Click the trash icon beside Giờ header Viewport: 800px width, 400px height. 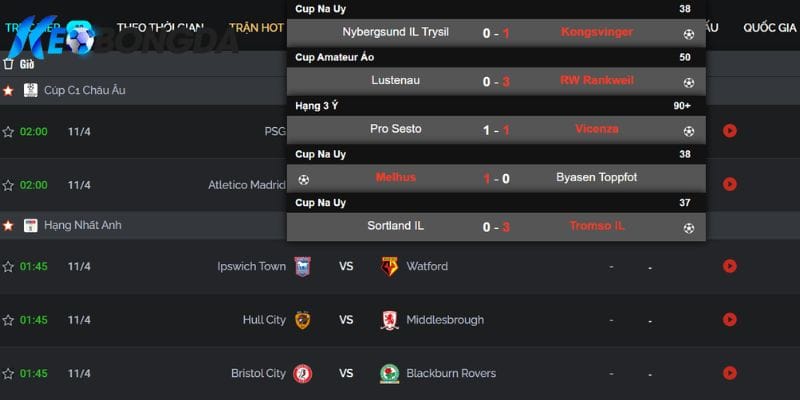point(8,64)
